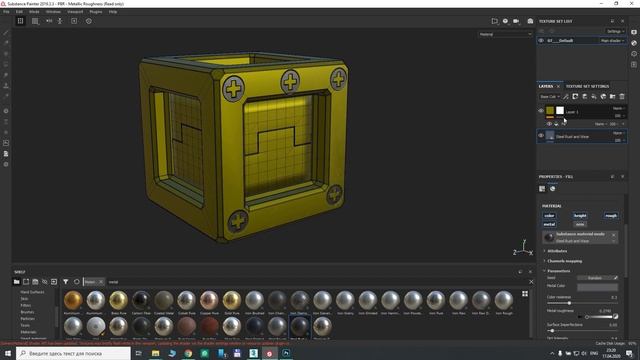Add a new folder in Layers
Viewport: 640px width, 360px height.
tap(613, 97)
